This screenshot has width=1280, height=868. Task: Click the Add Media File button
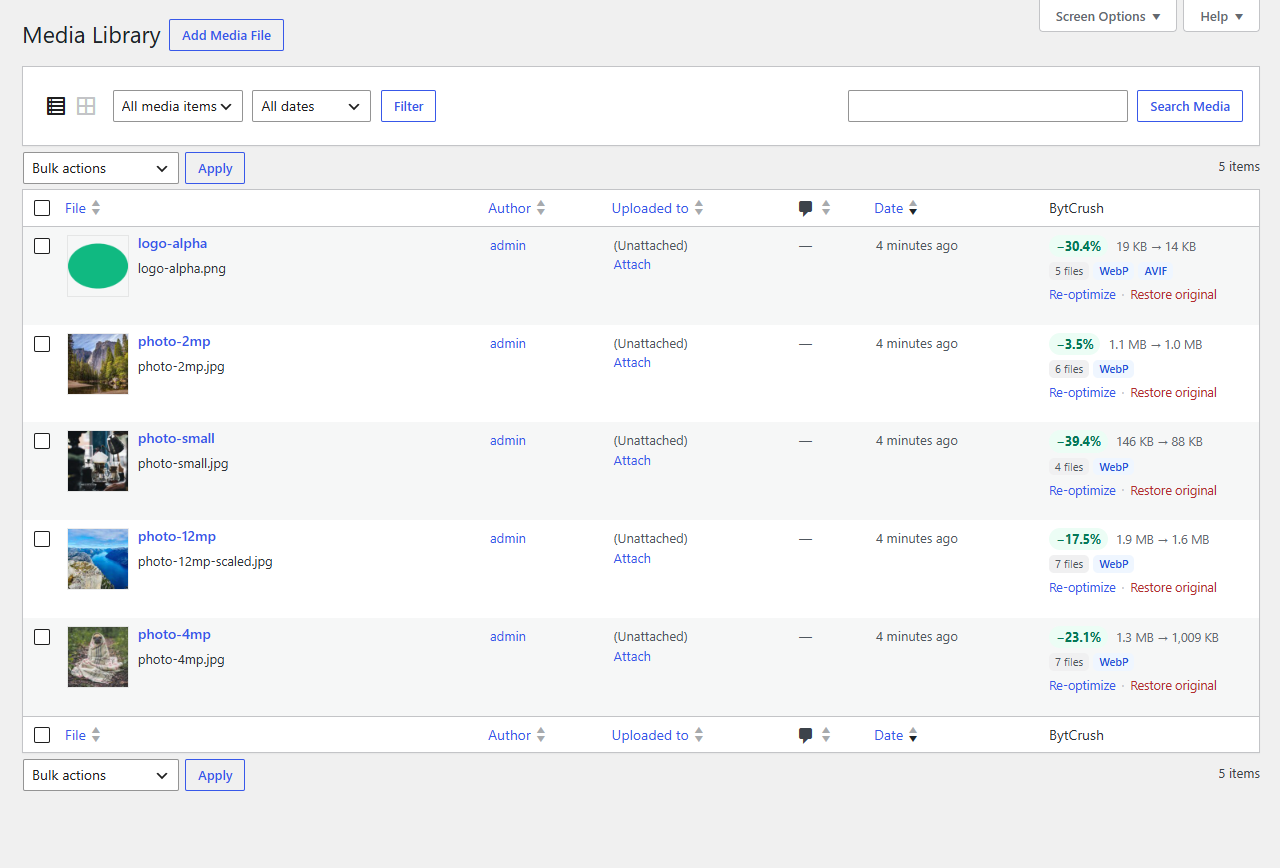point(227,35)
